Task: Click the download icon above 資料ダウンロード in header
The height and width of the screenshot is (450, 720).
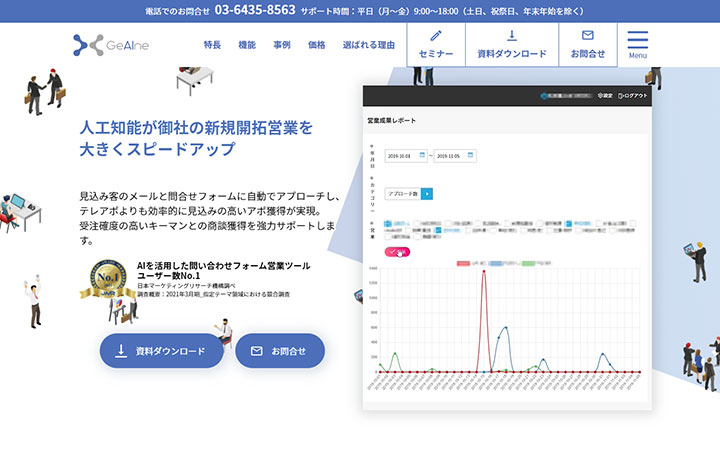Action: point(512,35)
